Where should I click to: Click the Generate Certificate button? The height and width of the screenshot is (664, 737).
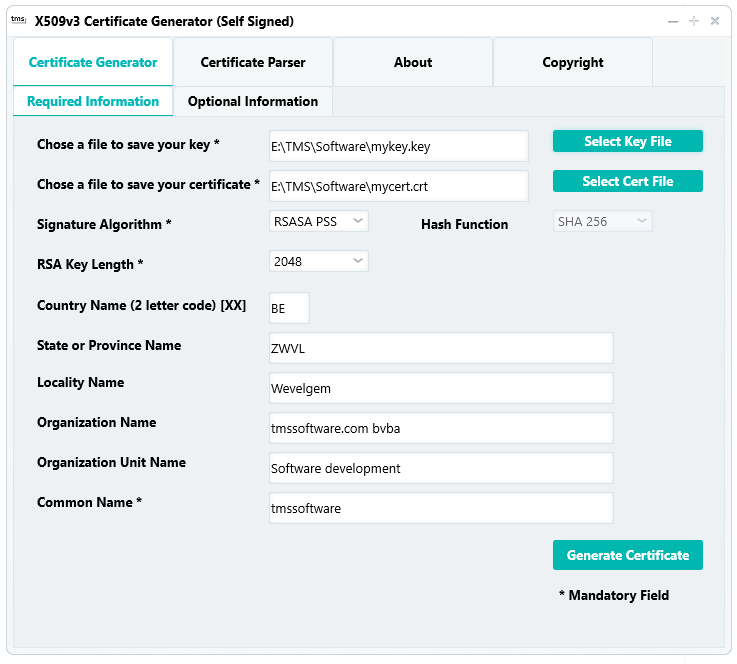pyautogui.click(x=627, y=555)
